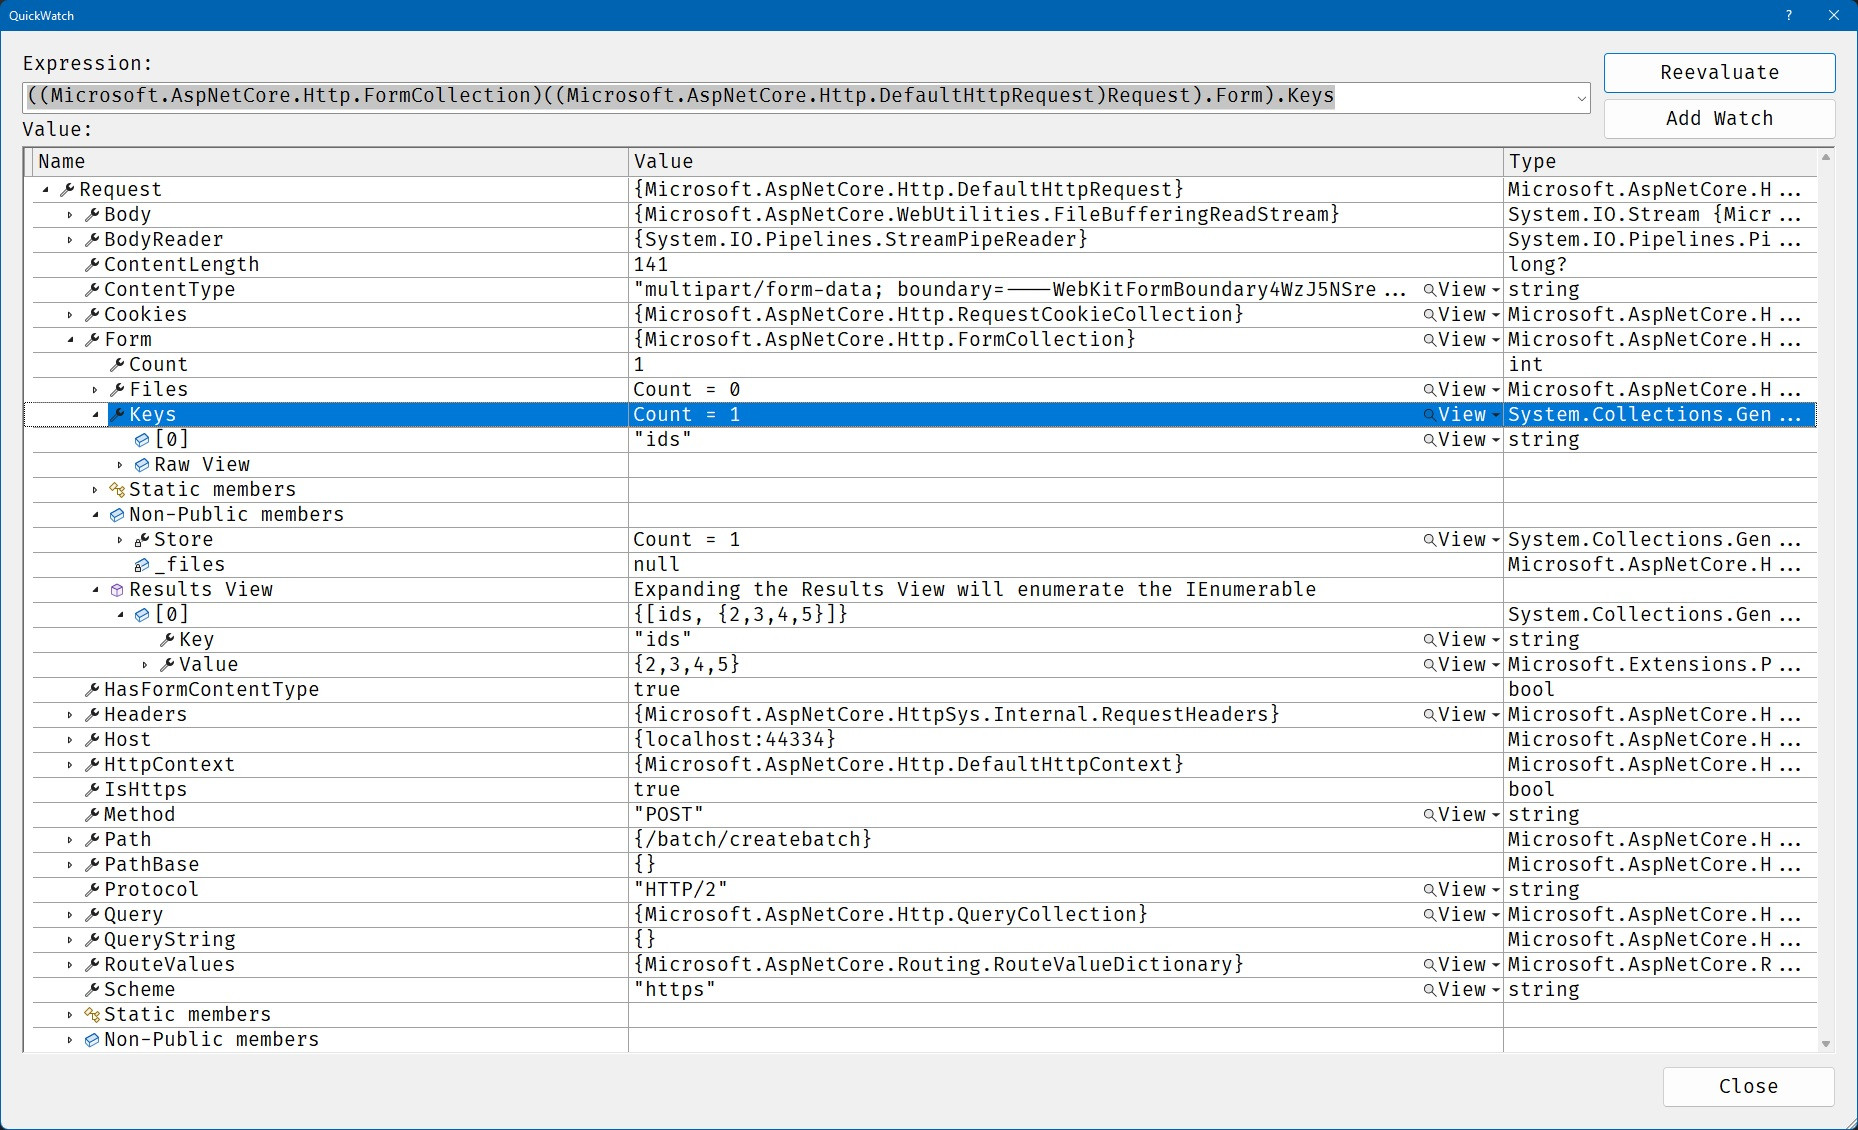Open View dropdown arrow for Form row
The height and width of the screenshot is (1130, 1858).
[1495, 341]
